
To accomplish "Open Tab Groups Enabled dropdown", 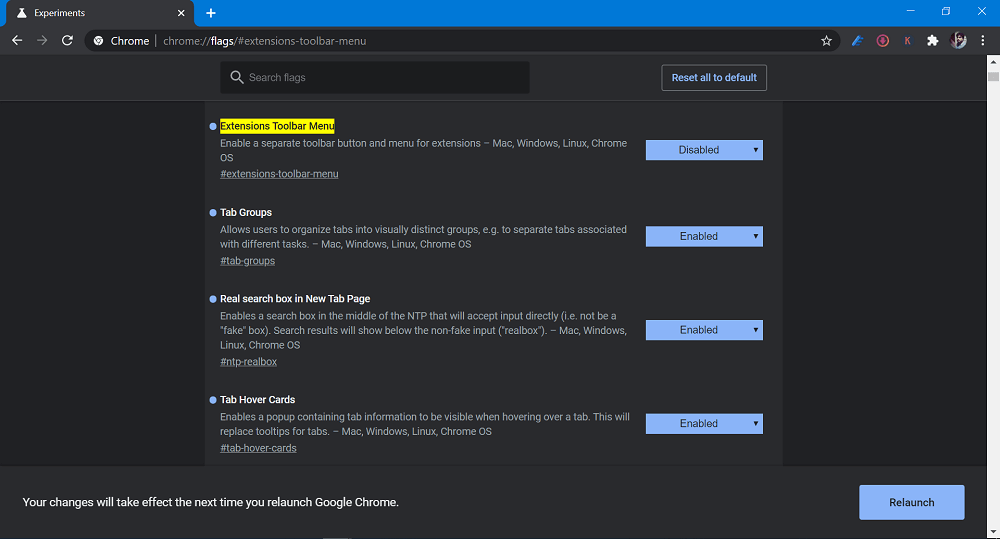I will tap(704, 236).
